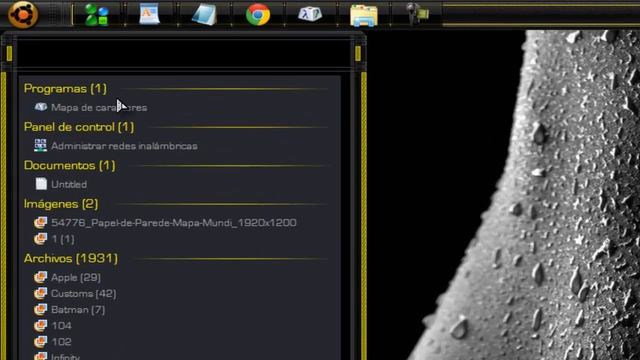Open the Customs (42) file result
Image resolution: width=640 pixels, height=360 pixels.
coord(84,293)
